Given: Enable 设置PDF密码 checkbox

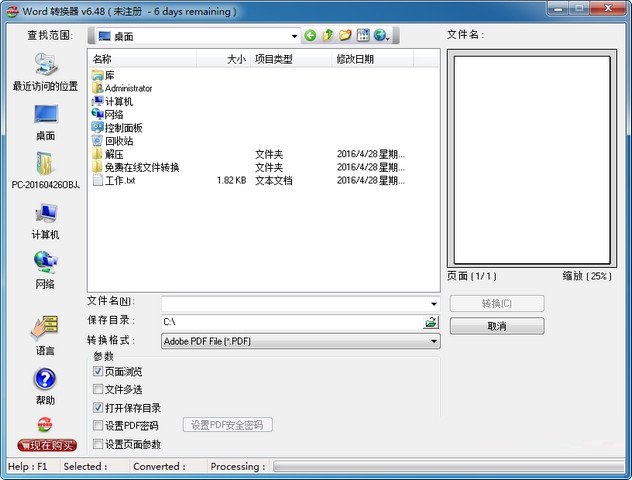Looking at the screenshot, I should (x=98, y=426).
